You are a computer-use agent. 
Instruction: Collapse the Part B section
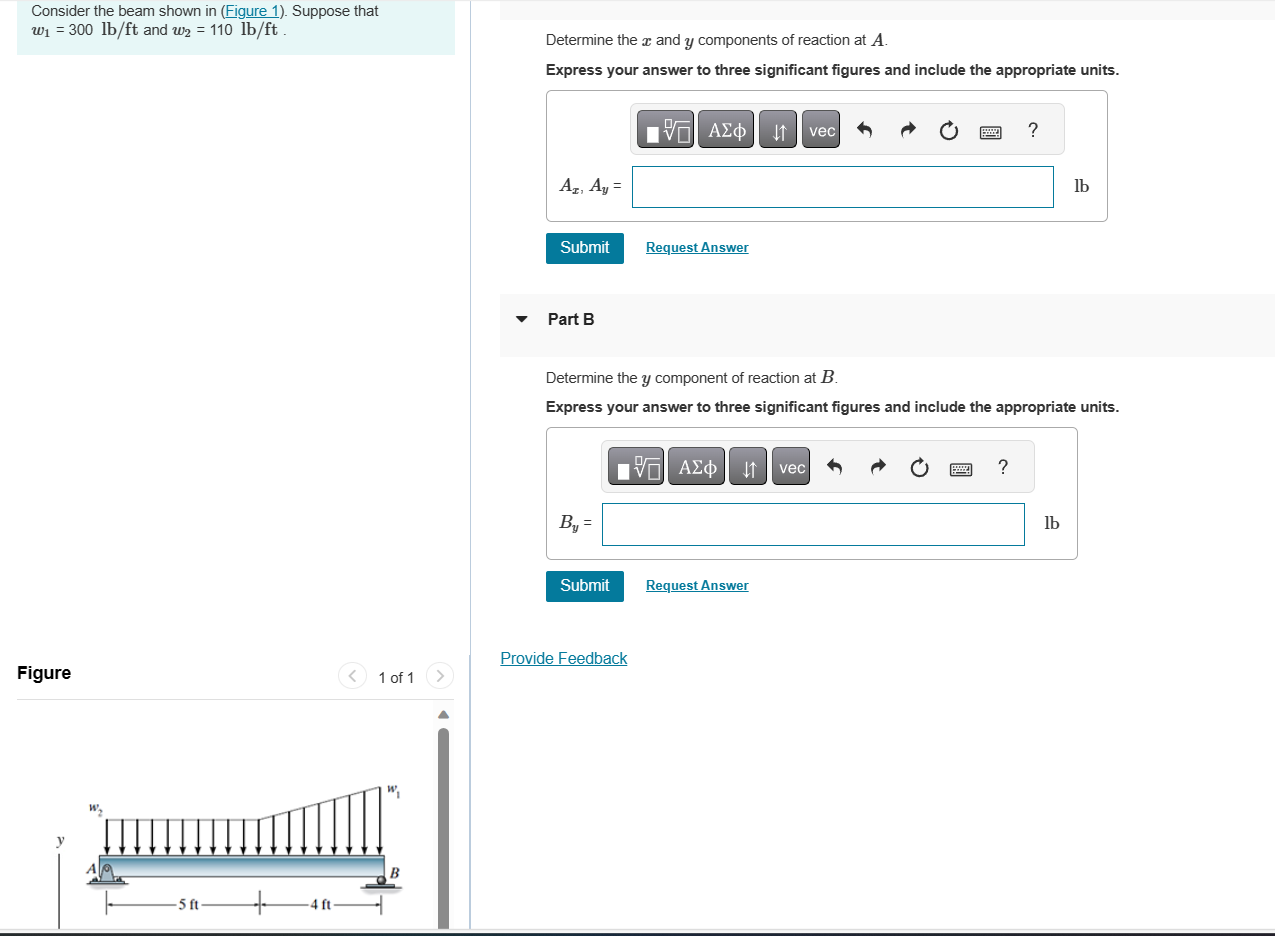521,318
